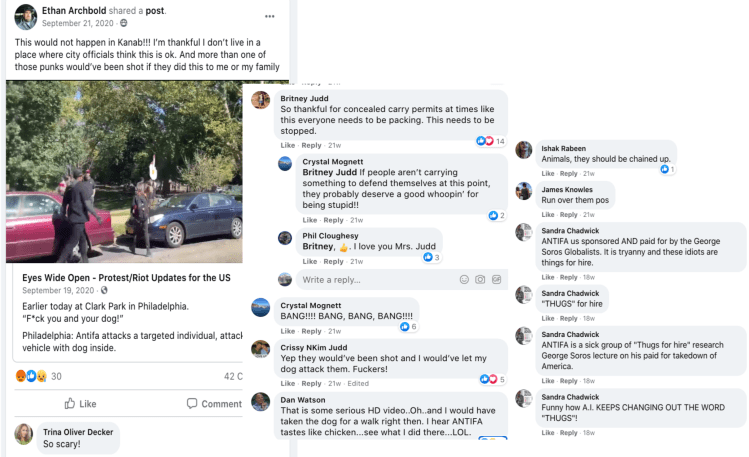The image size is (749, 457).
Task: Click the thumbs-up Like button under the post
Action: coord(80,404)
